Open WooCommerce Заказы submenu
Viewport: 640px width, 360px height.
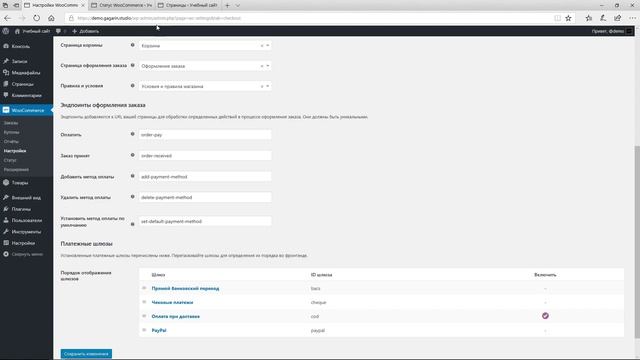pyautogui.click(x=11, y=123)
